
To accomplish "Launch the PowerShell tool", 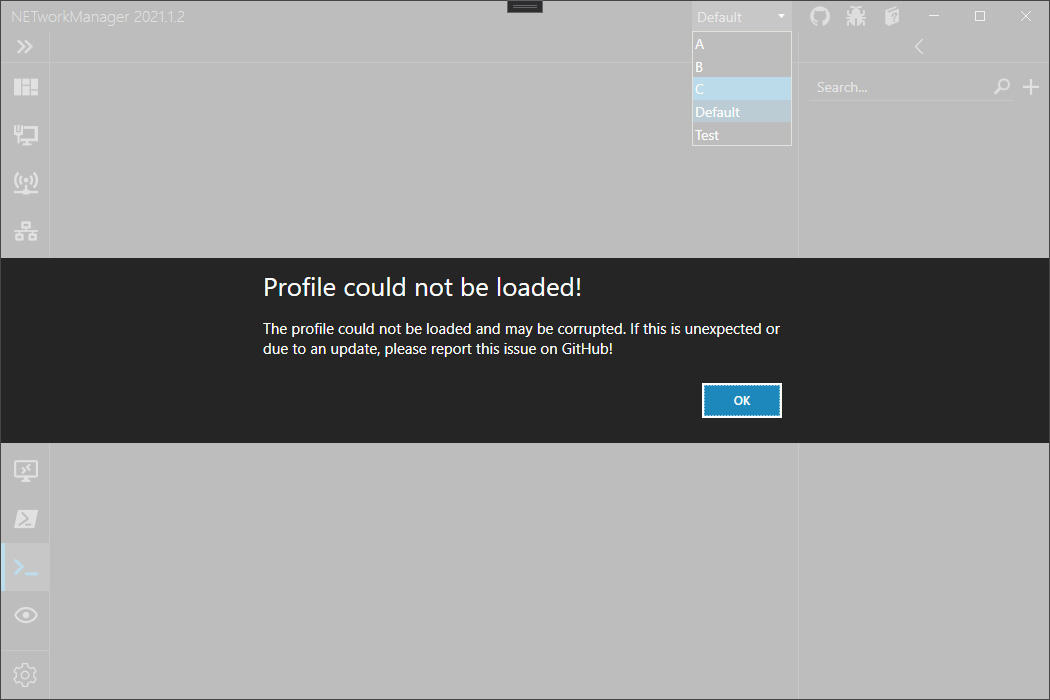I will pos(25,519).
